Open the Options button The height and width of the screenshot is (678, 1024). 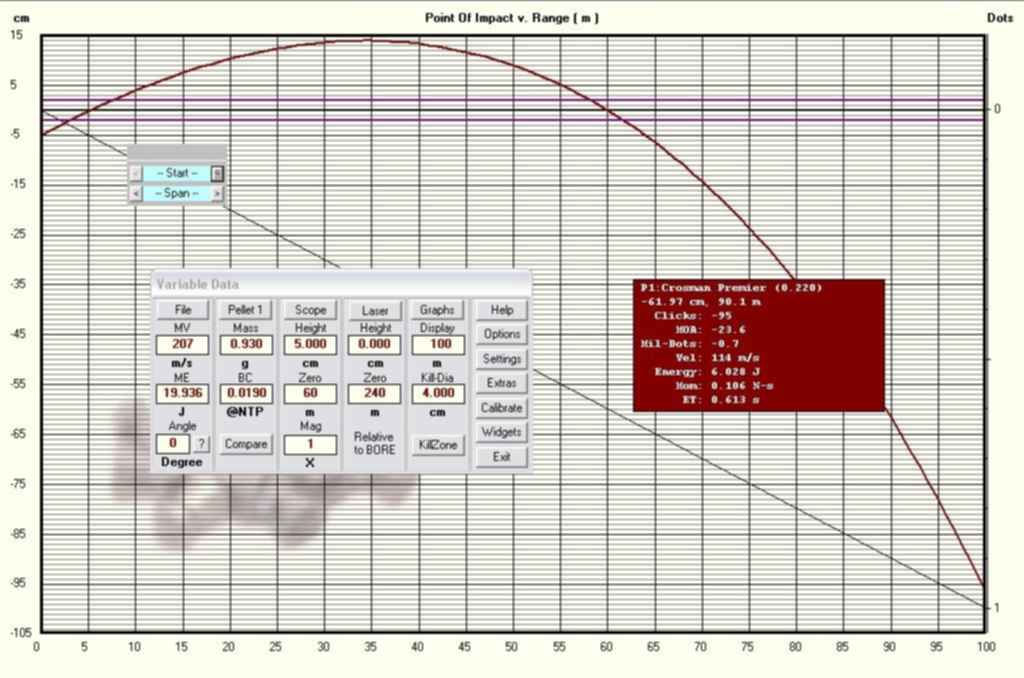coord(501,334)
